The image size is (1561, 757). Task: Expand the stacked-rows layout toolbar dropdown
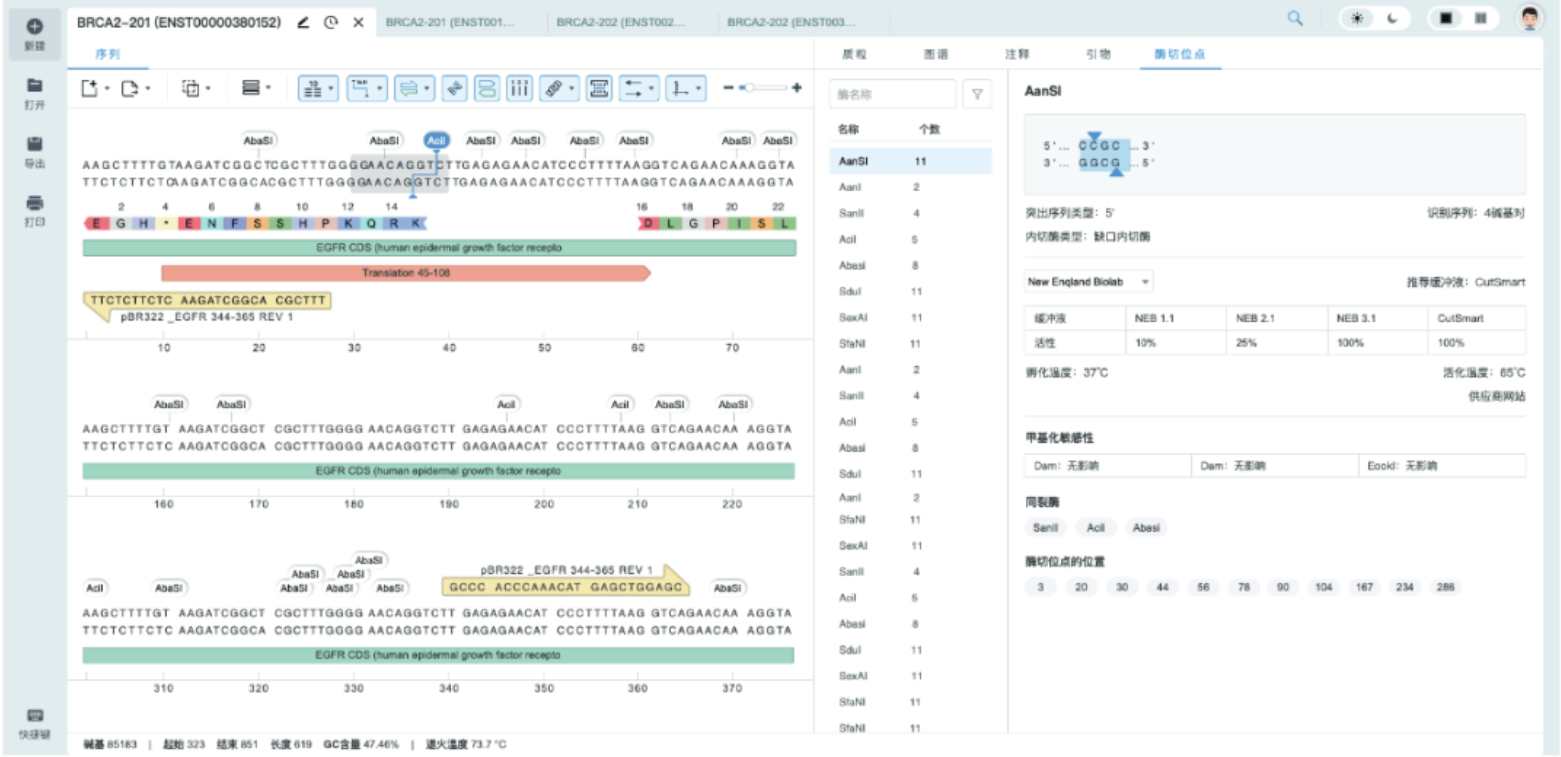click(x=257, y=89)
